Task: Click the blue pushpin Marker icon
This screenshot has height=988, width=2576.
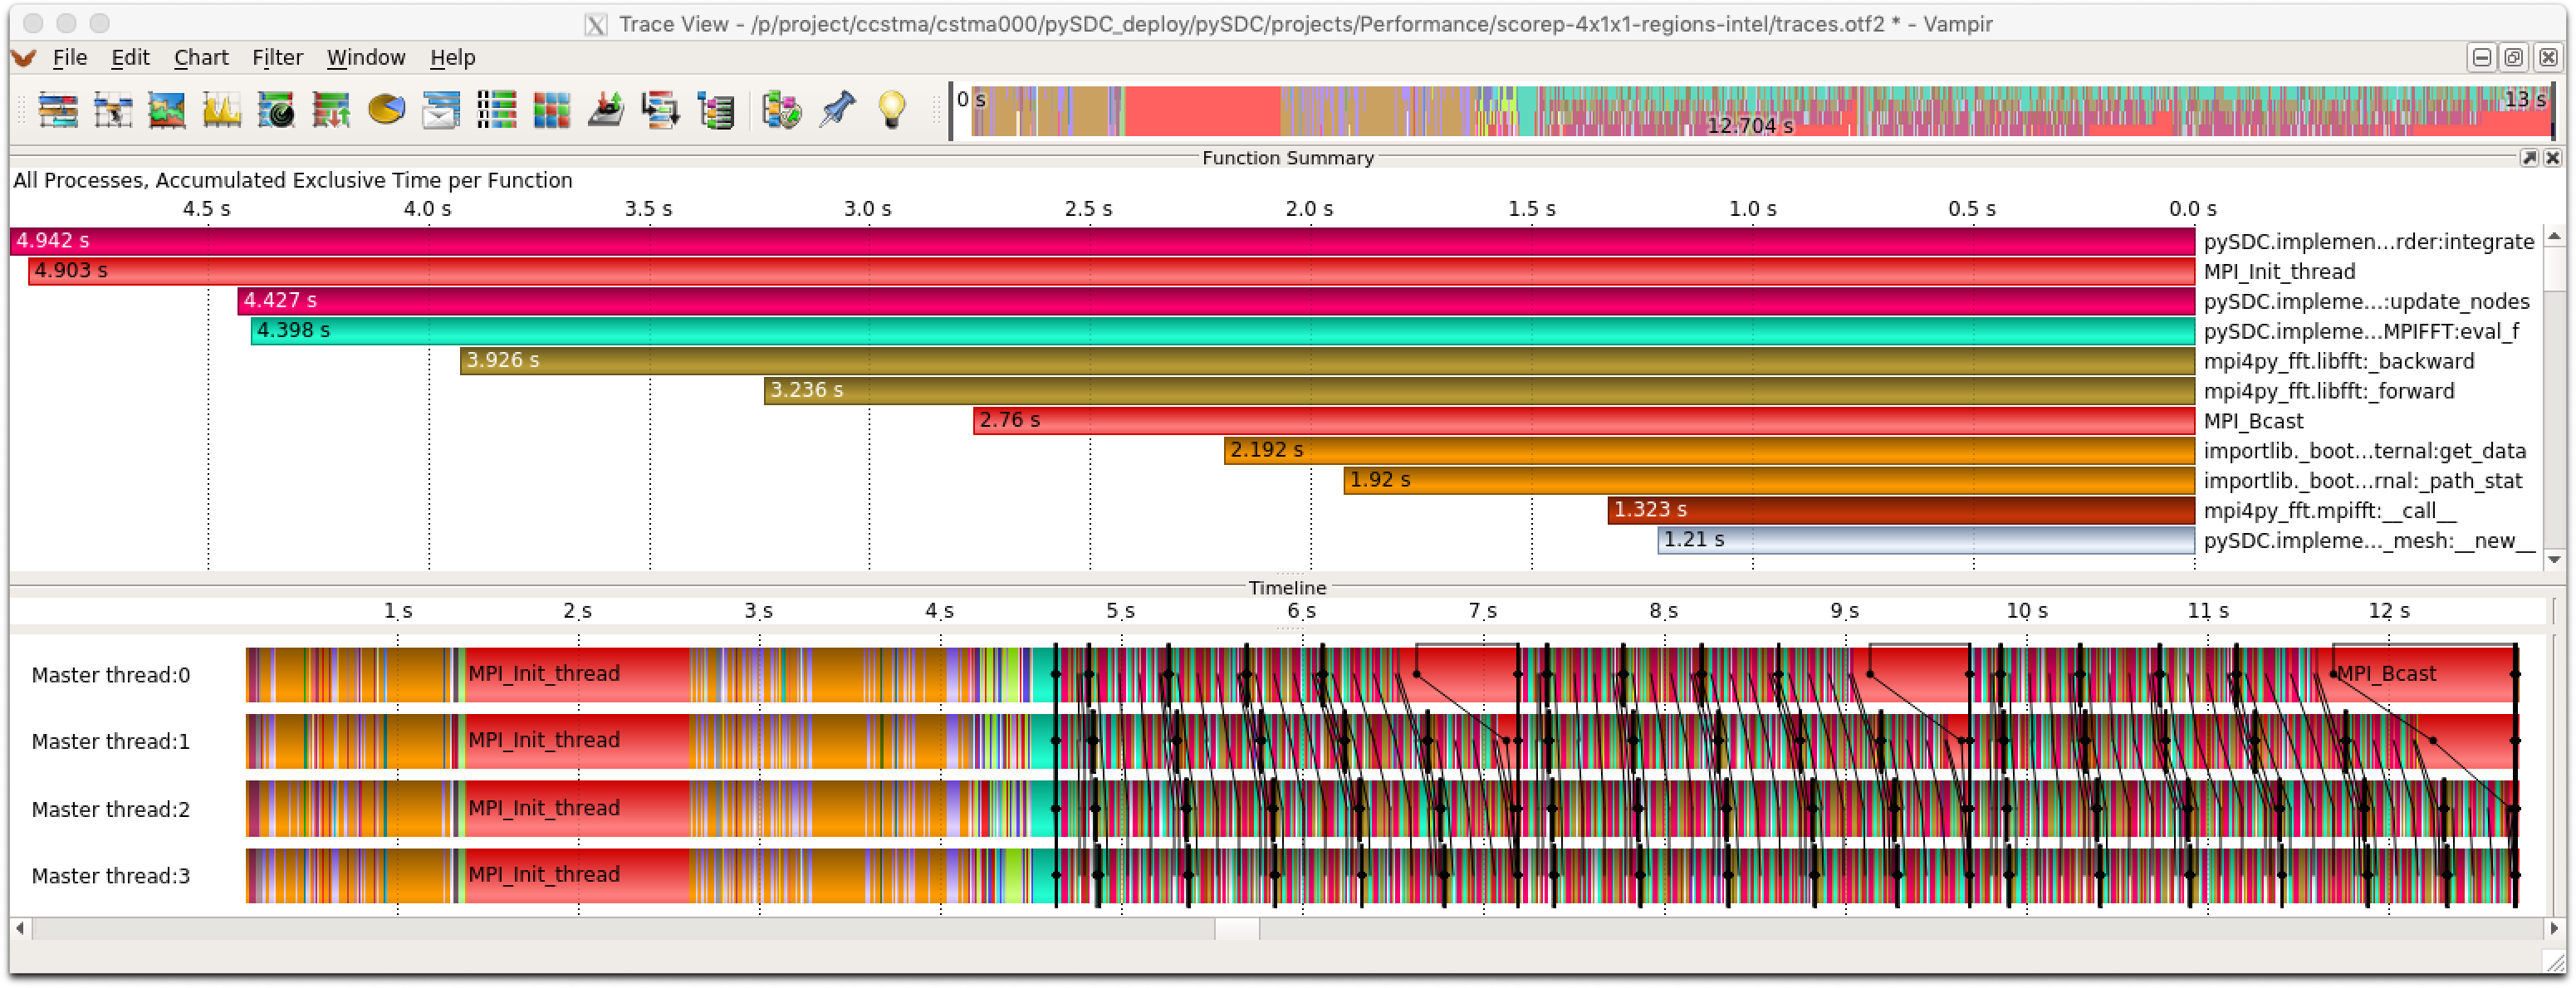Action: tap(837, 110)
